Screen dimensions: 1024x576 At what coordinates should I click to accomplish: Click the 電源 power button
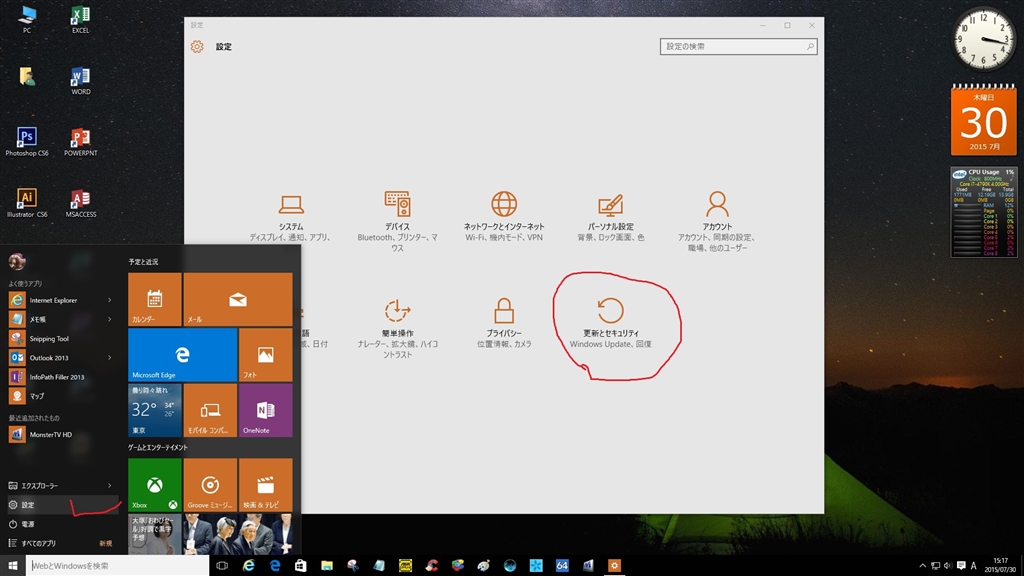(x=28, y=524)
